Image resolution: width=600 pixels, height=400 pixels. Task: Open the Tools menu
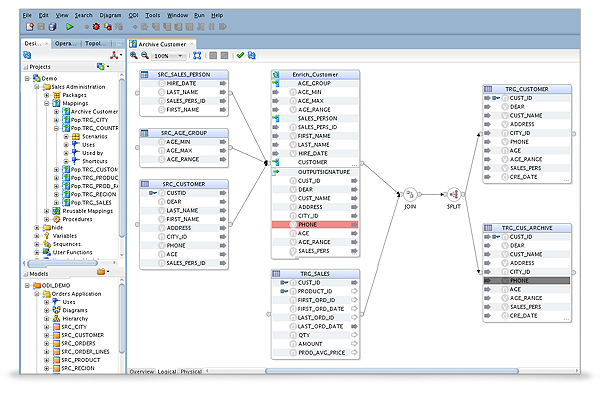coord(152,17)
